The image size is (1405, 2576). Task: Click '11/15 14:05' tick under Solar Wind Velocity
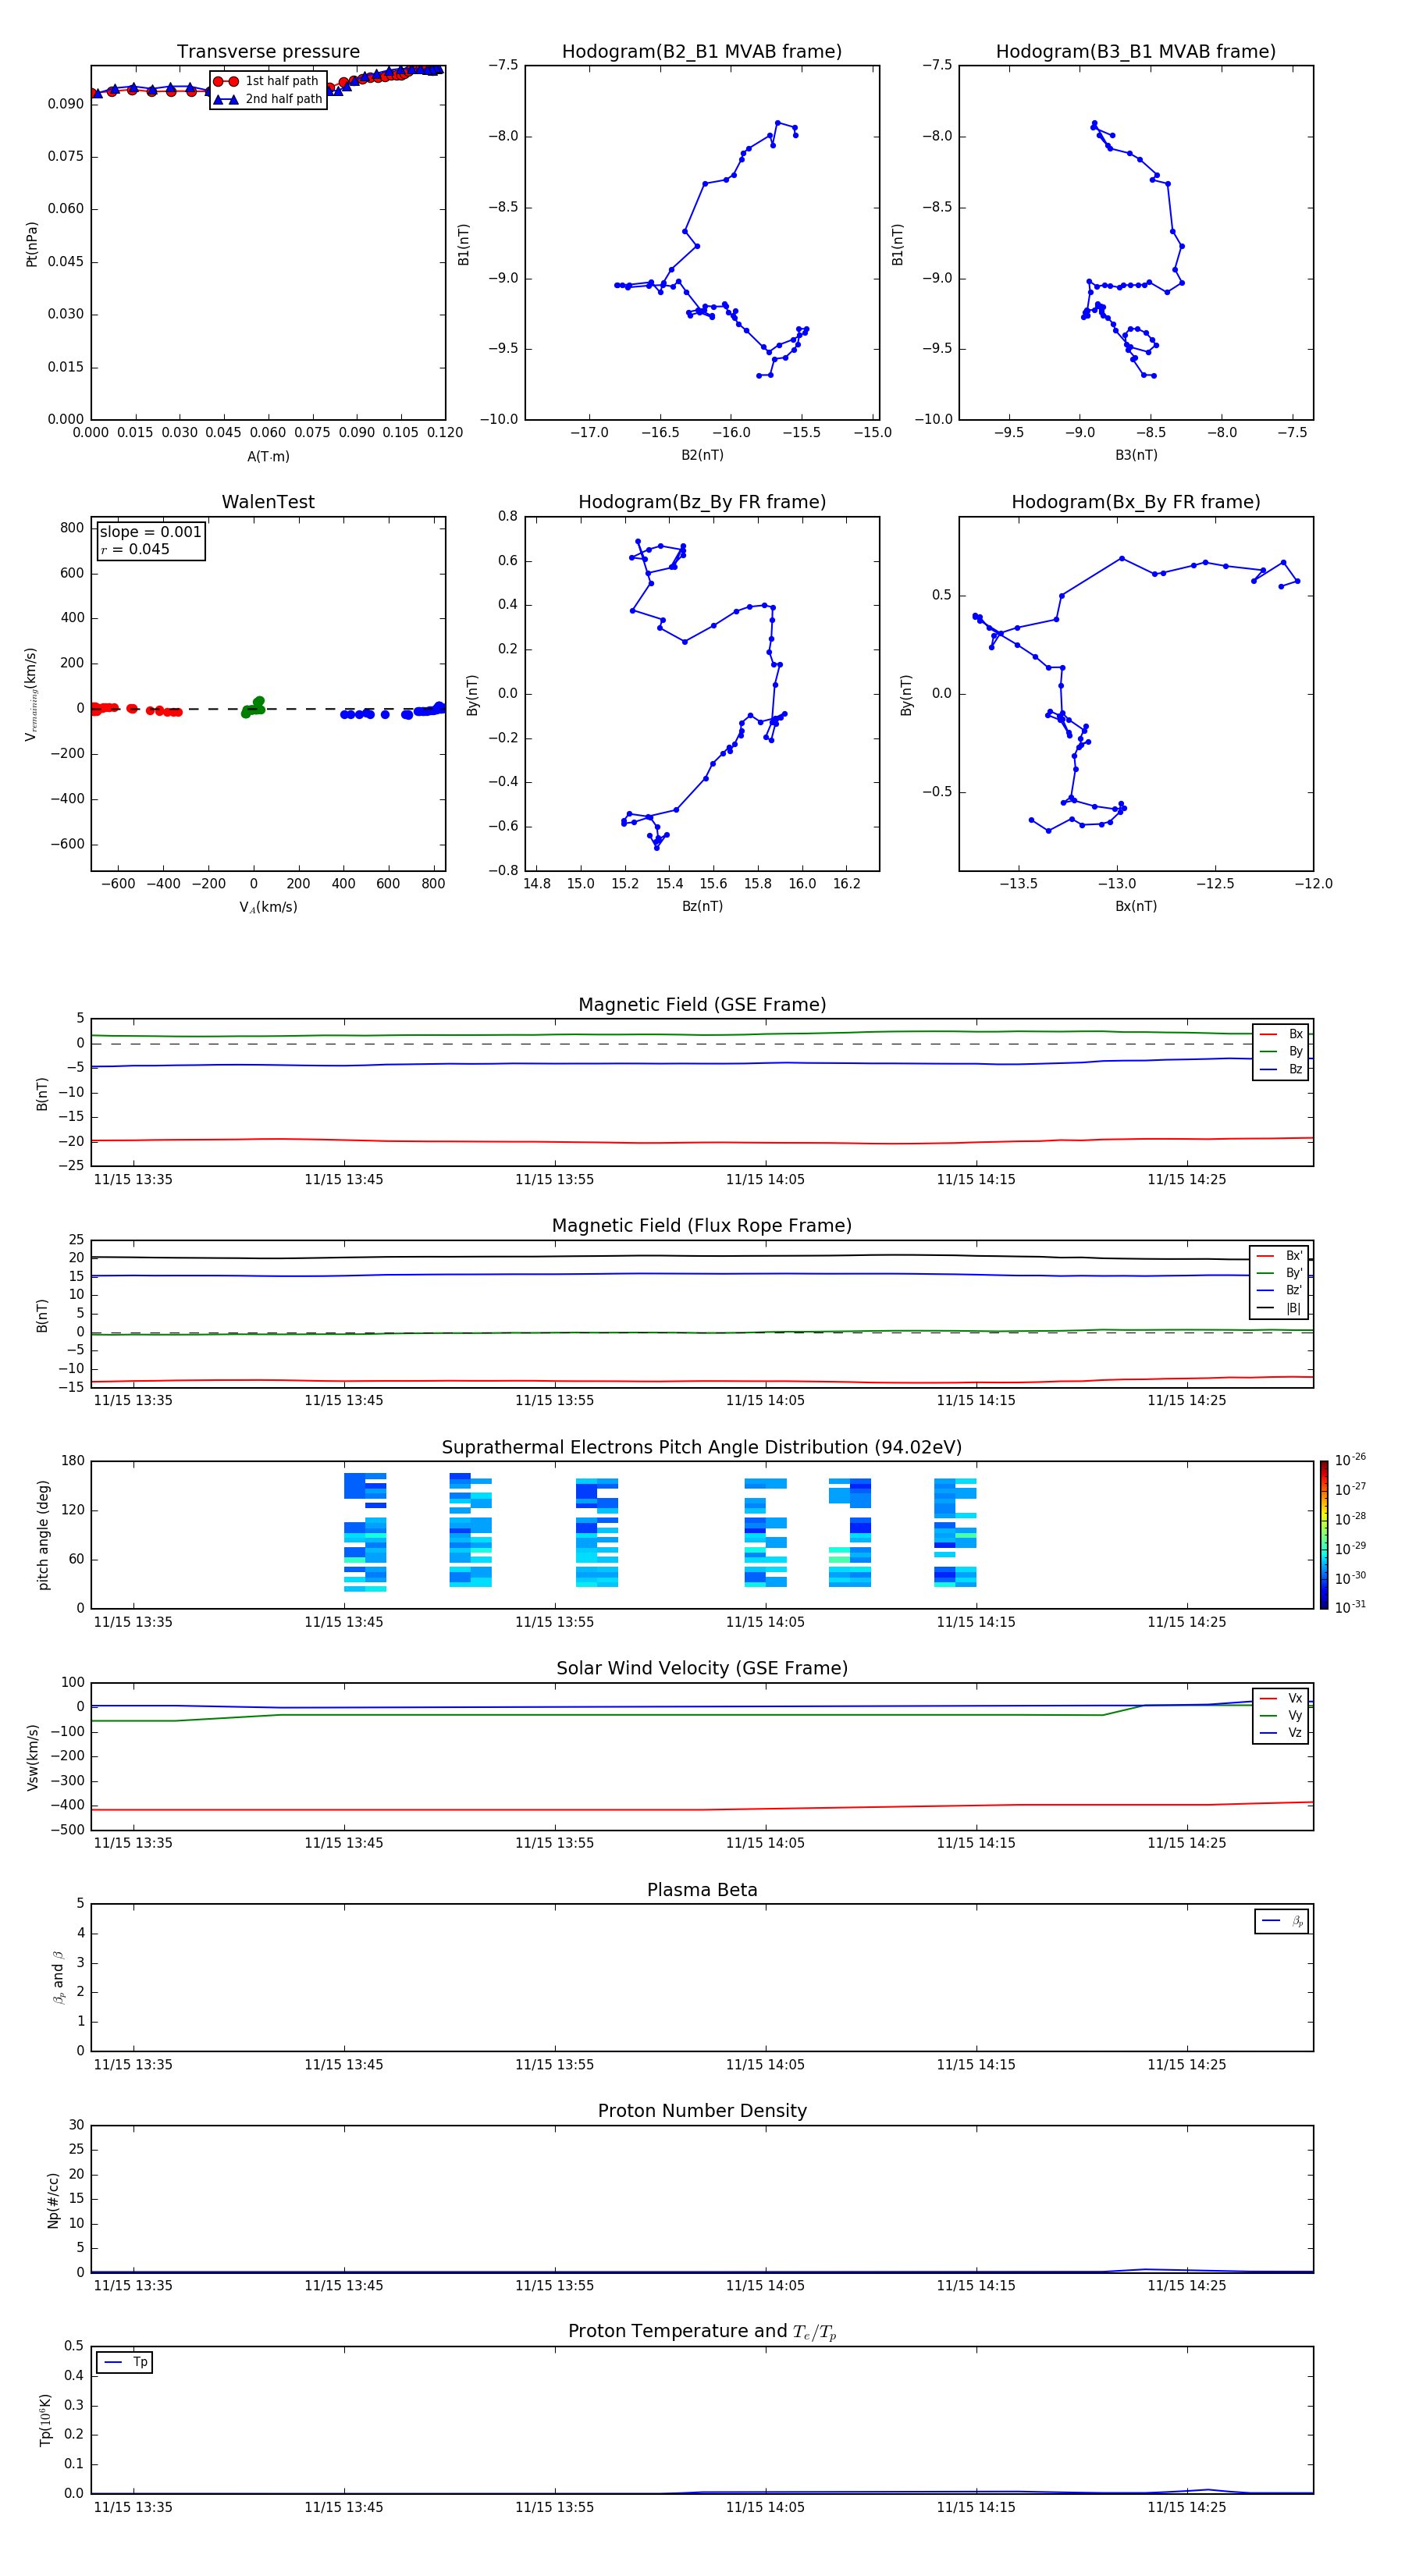pos(765,1843)
